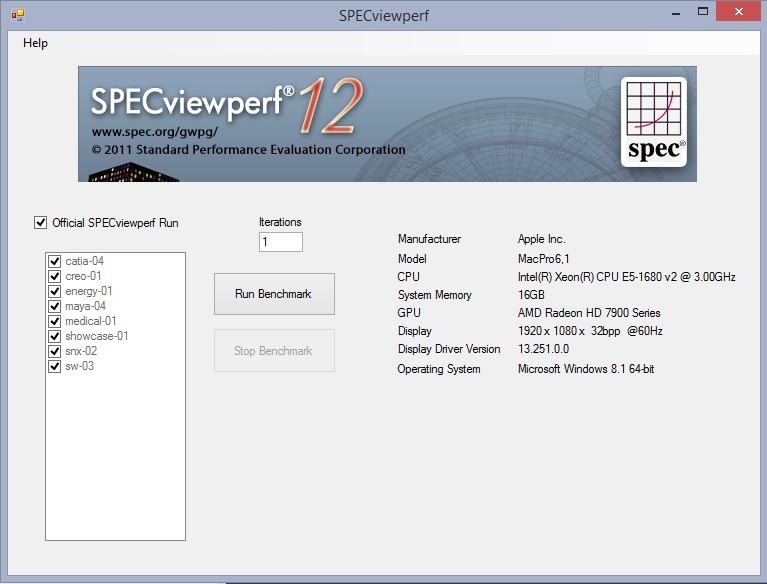Image resolution: width=767 pixels, height=584 pixels.
Task: Toggle the snx-02 viewset checkbox
Action: [54, 351]
